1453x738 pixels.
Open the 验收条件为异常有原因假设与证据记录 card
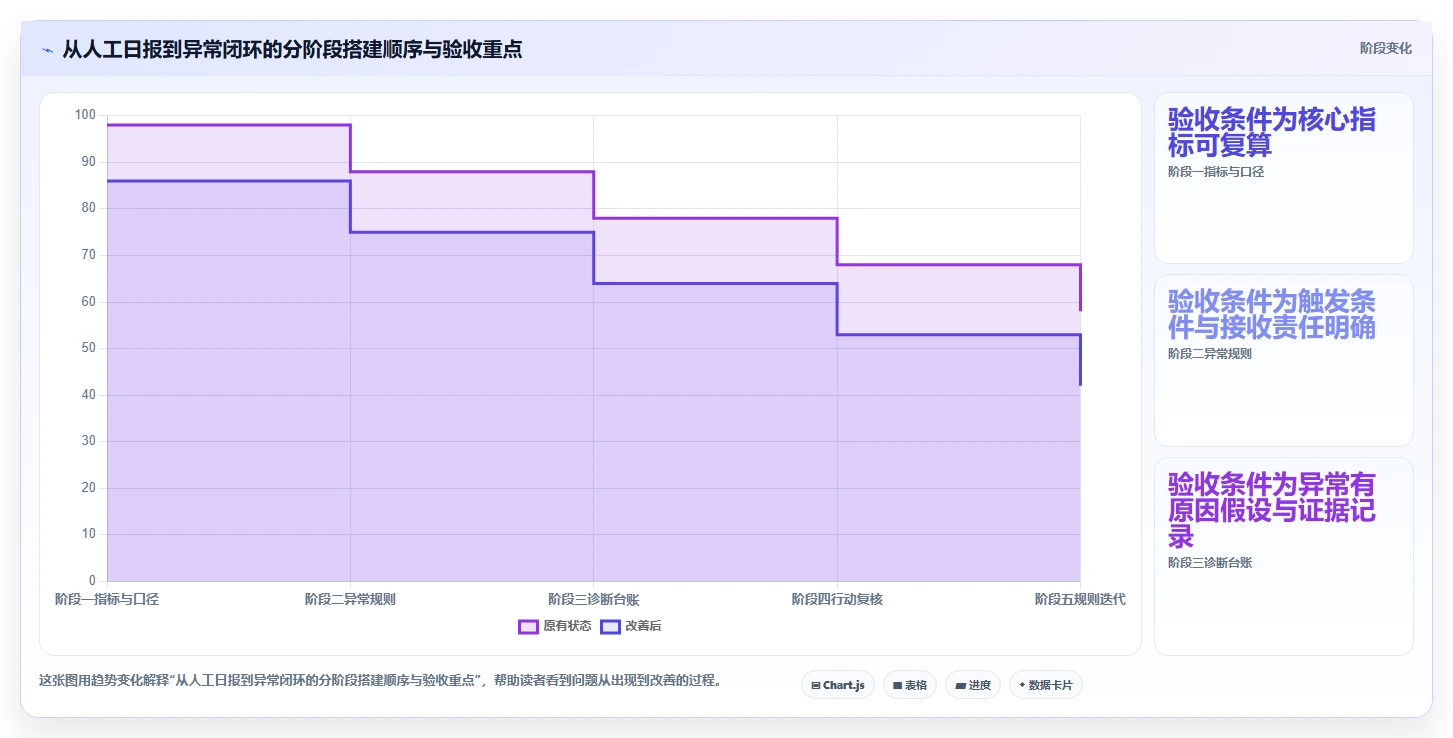point(1284,556)
